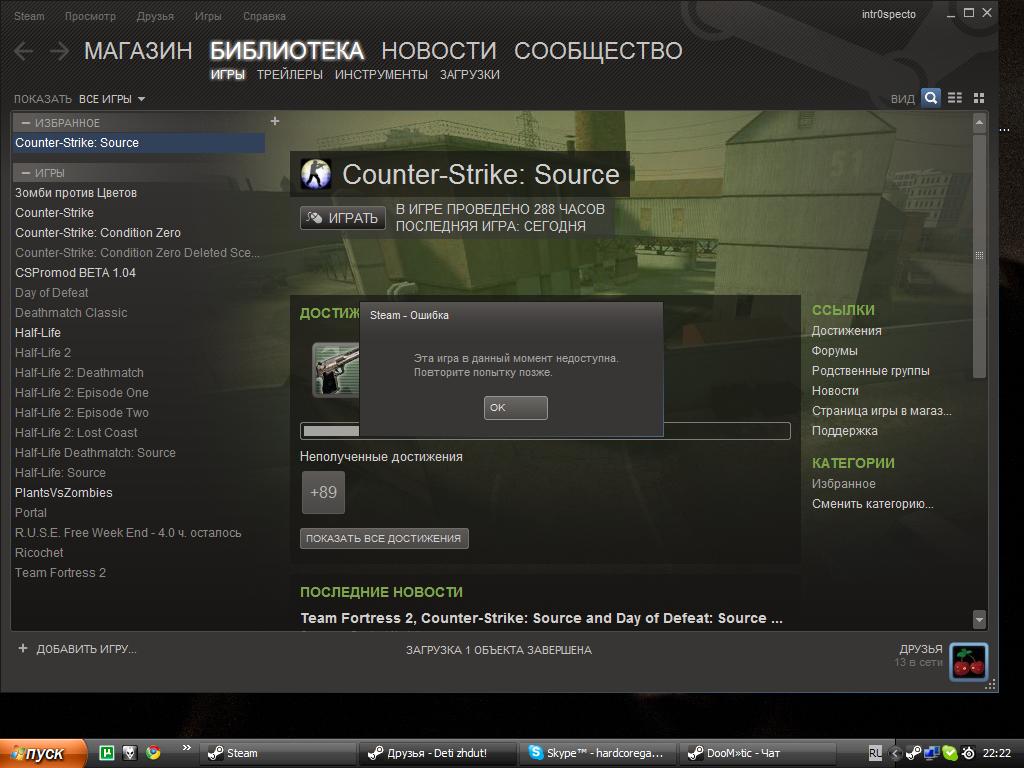Go back with the left arrow
1024x768 pixels.
24,50
